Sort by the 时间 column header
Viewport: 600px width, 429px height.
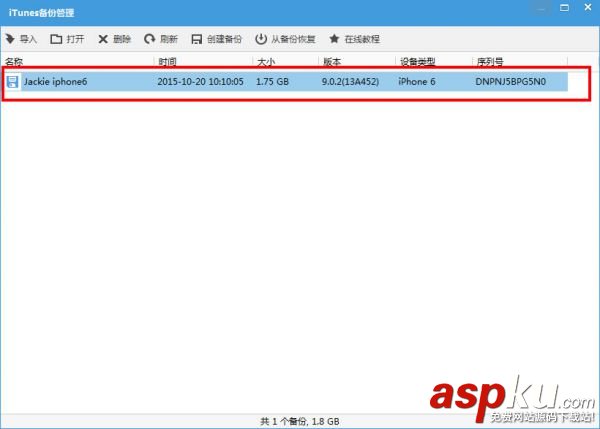tap(168, 62)
